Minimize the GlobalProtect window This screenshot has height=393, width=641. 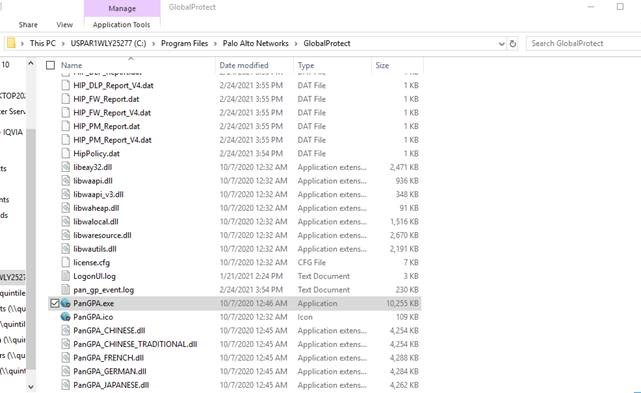591,7
